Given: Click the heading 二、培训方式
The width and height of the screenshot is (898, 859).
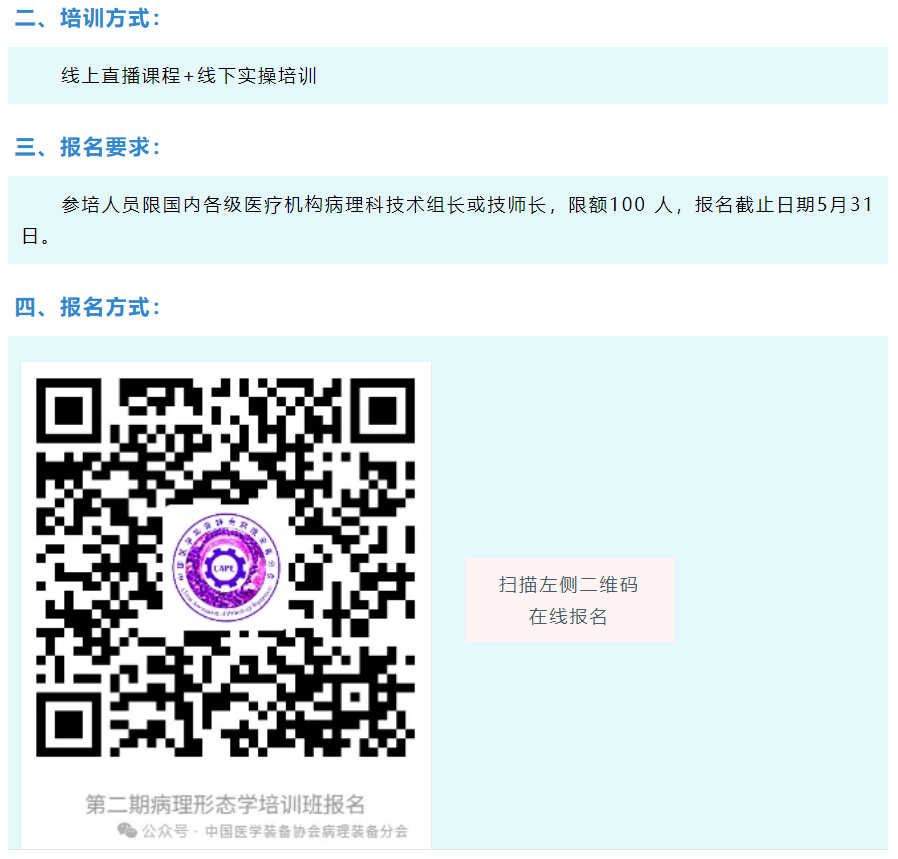Looking at the screenshot, I should pos(86,18).
